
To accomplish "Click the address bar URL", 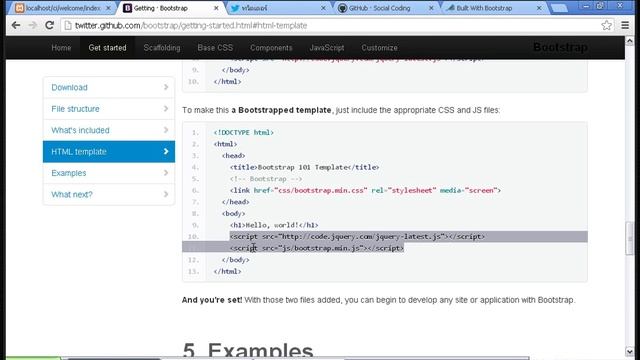I will point(191,25).
